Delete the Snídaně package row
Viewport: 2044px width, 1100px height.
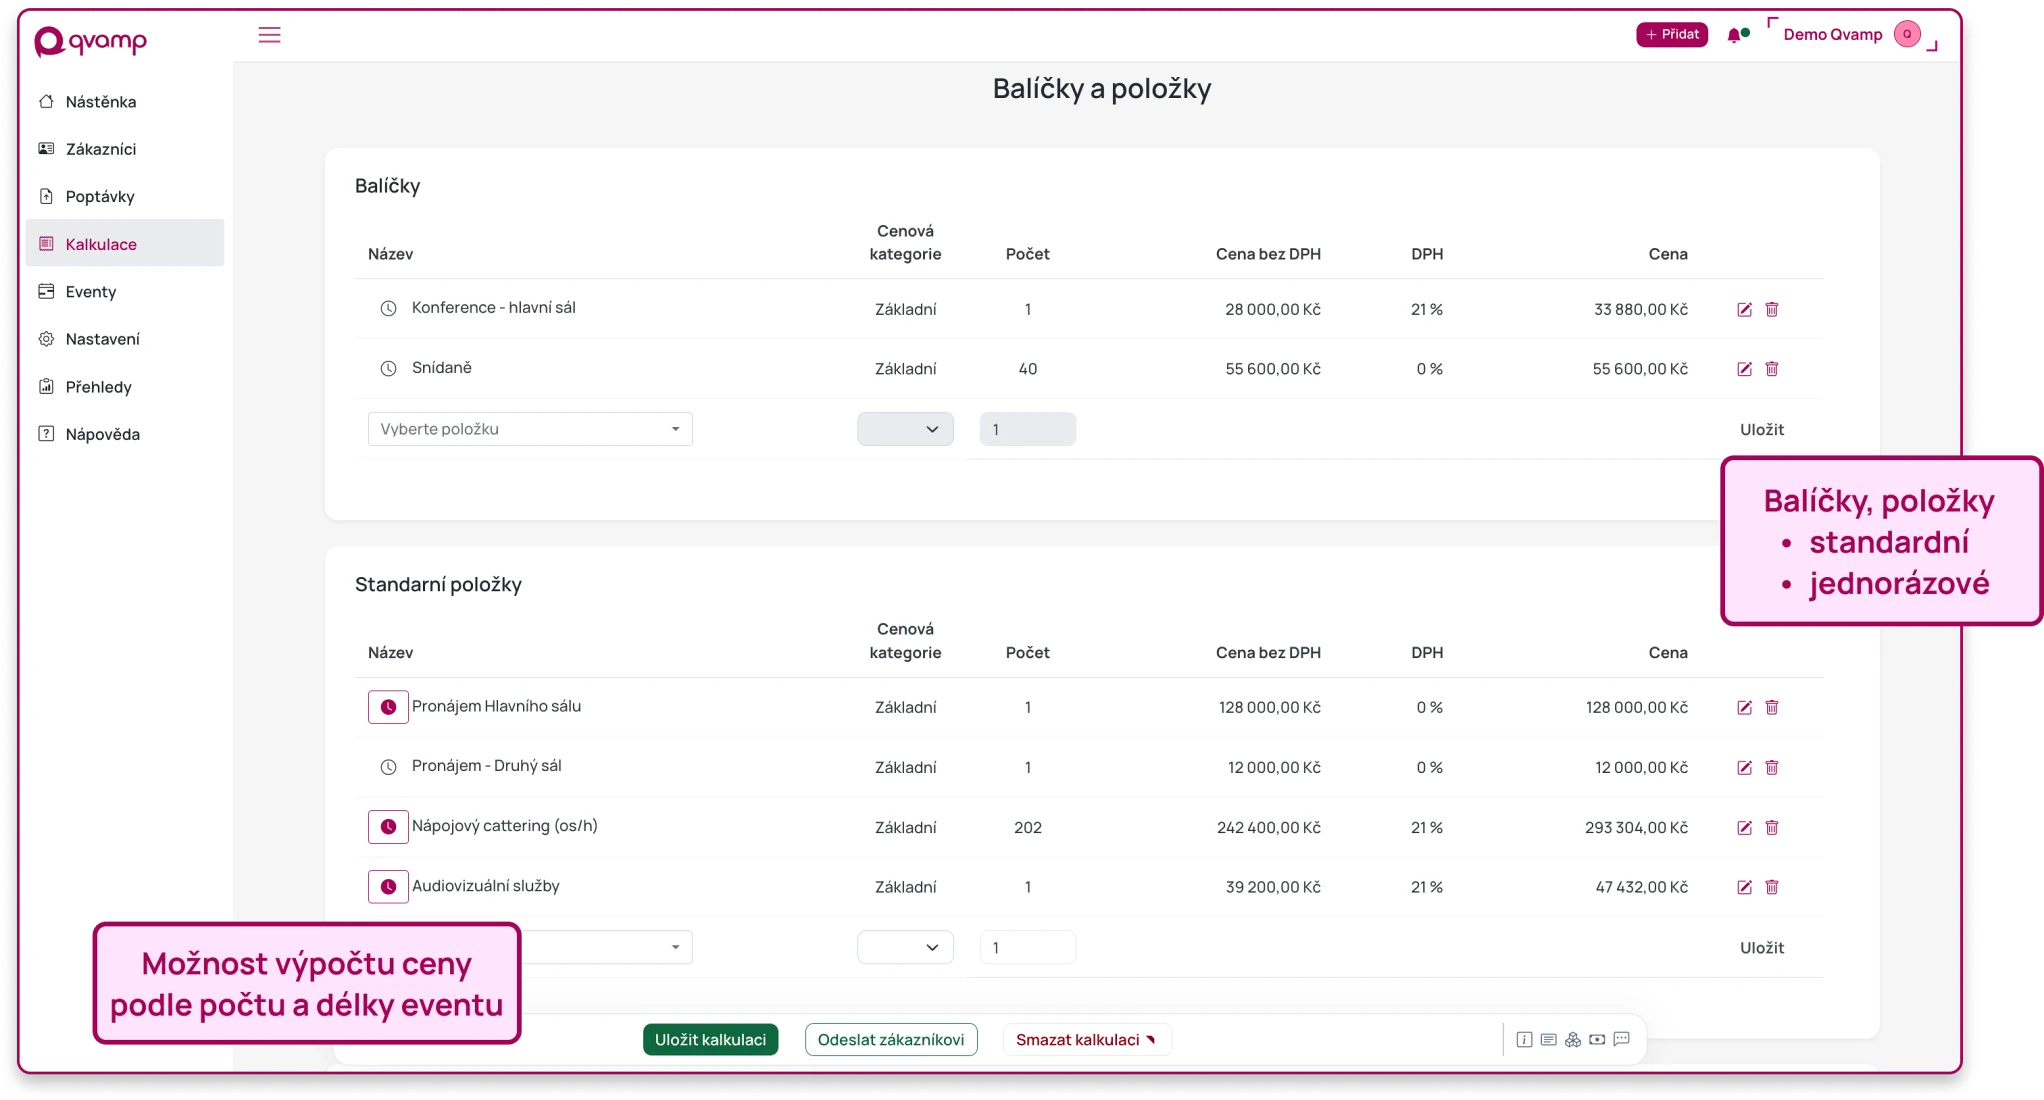(1772, 369)
